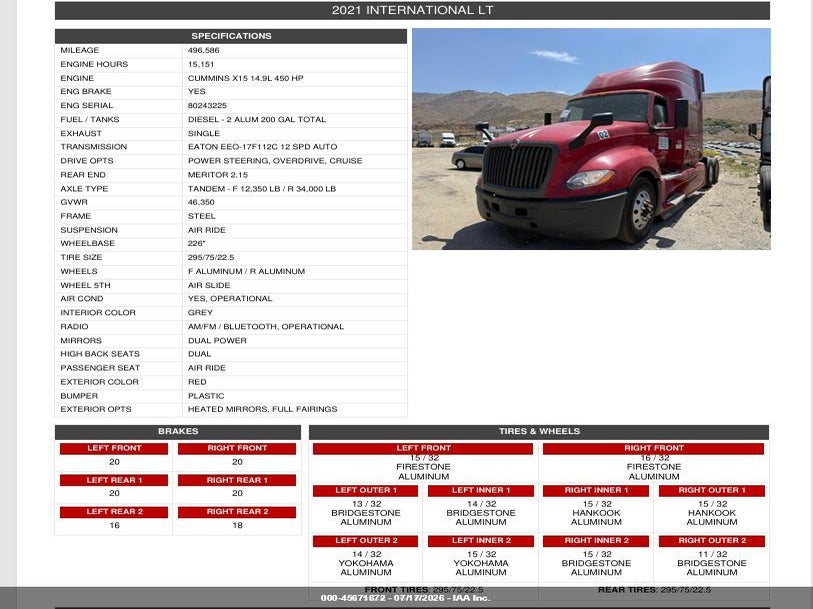Click the BRAKES section header
The image size is (813, 609).
tap(178, 432)
